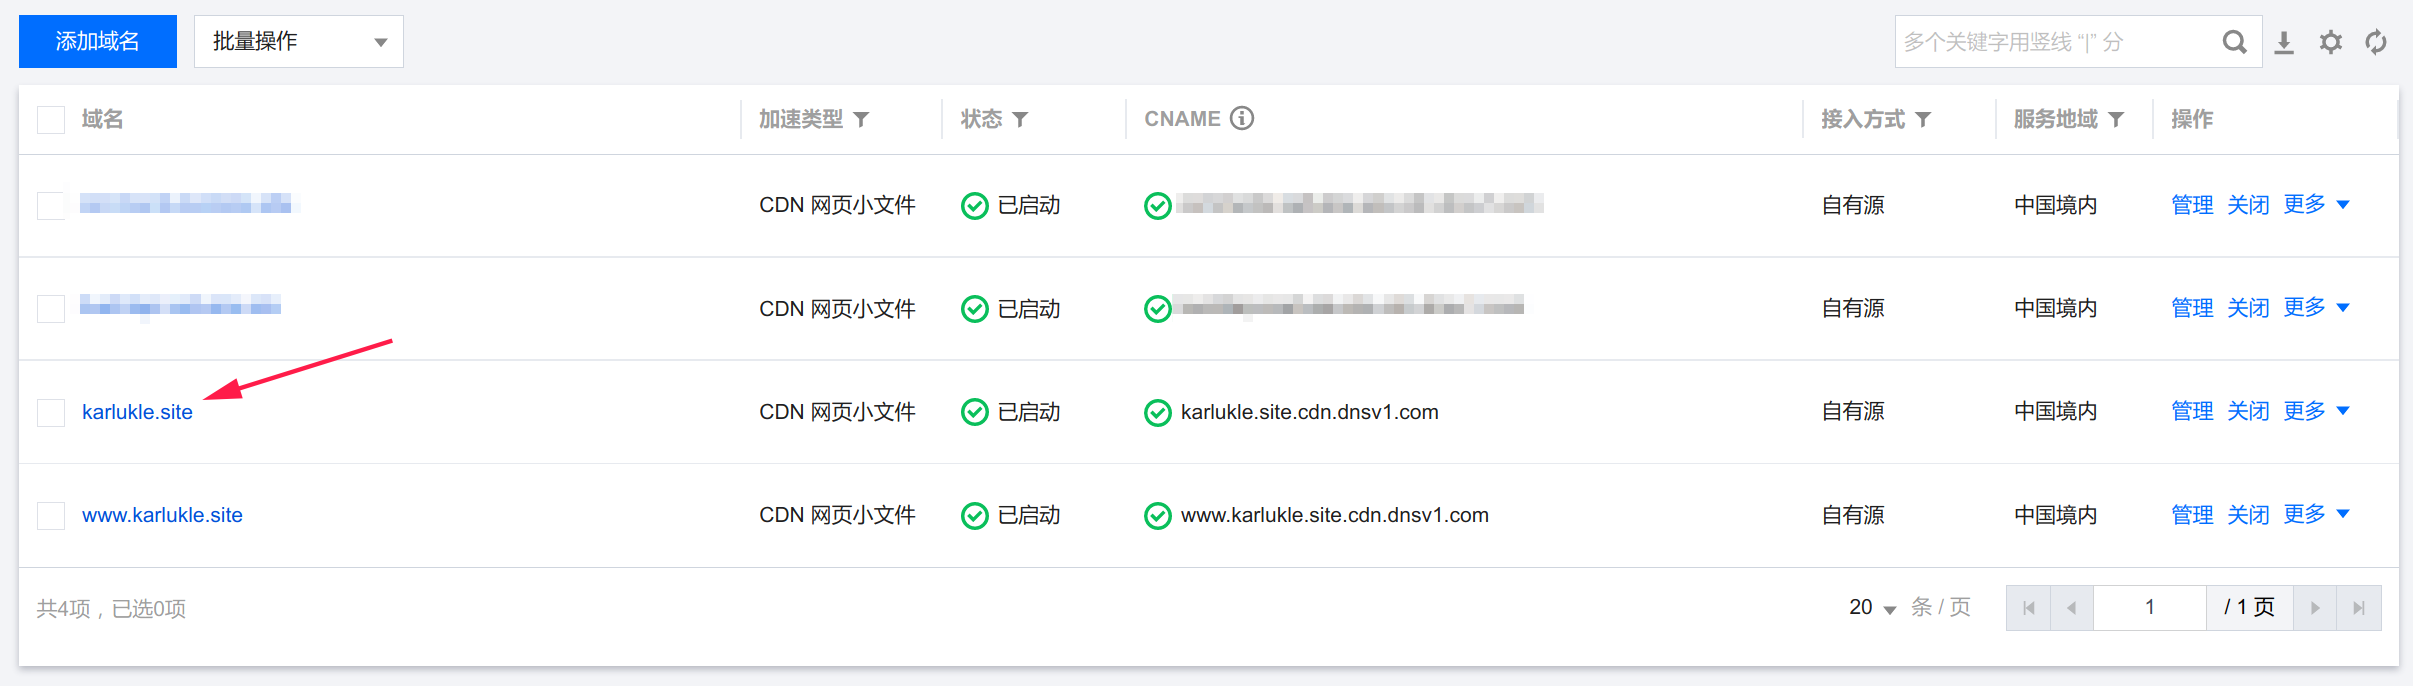This screenshot has width=2413, height=686.
Task: Expand 更多 menu for karlukle.site row
Action: (2316, 411)
